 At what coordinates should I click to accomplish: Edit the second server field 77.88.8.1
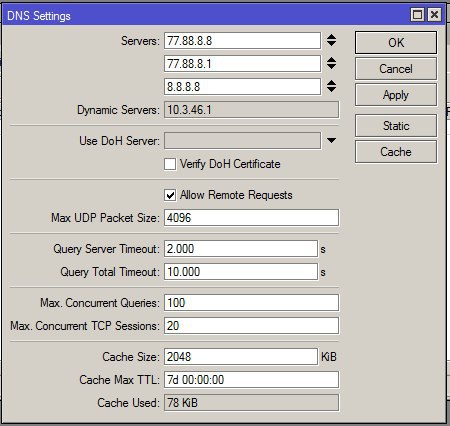pyautogui.click(x=242, y=63)
